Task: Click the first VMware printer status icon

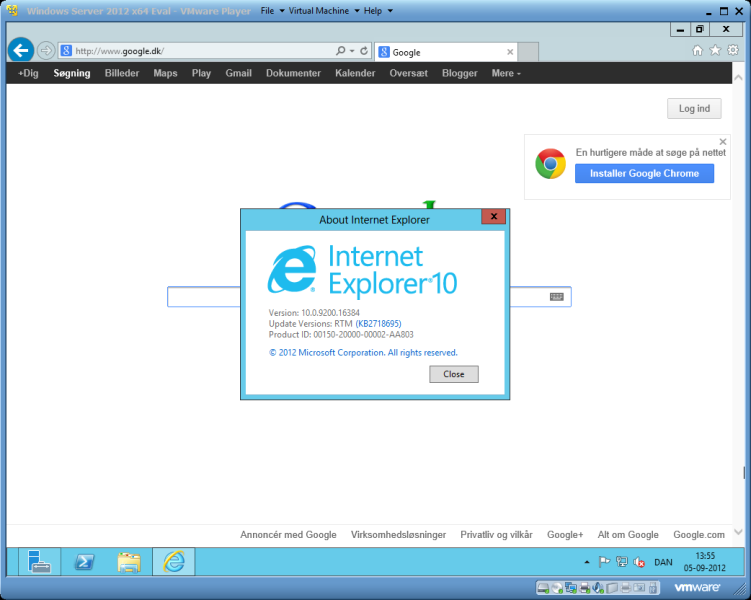Action: 584,588
